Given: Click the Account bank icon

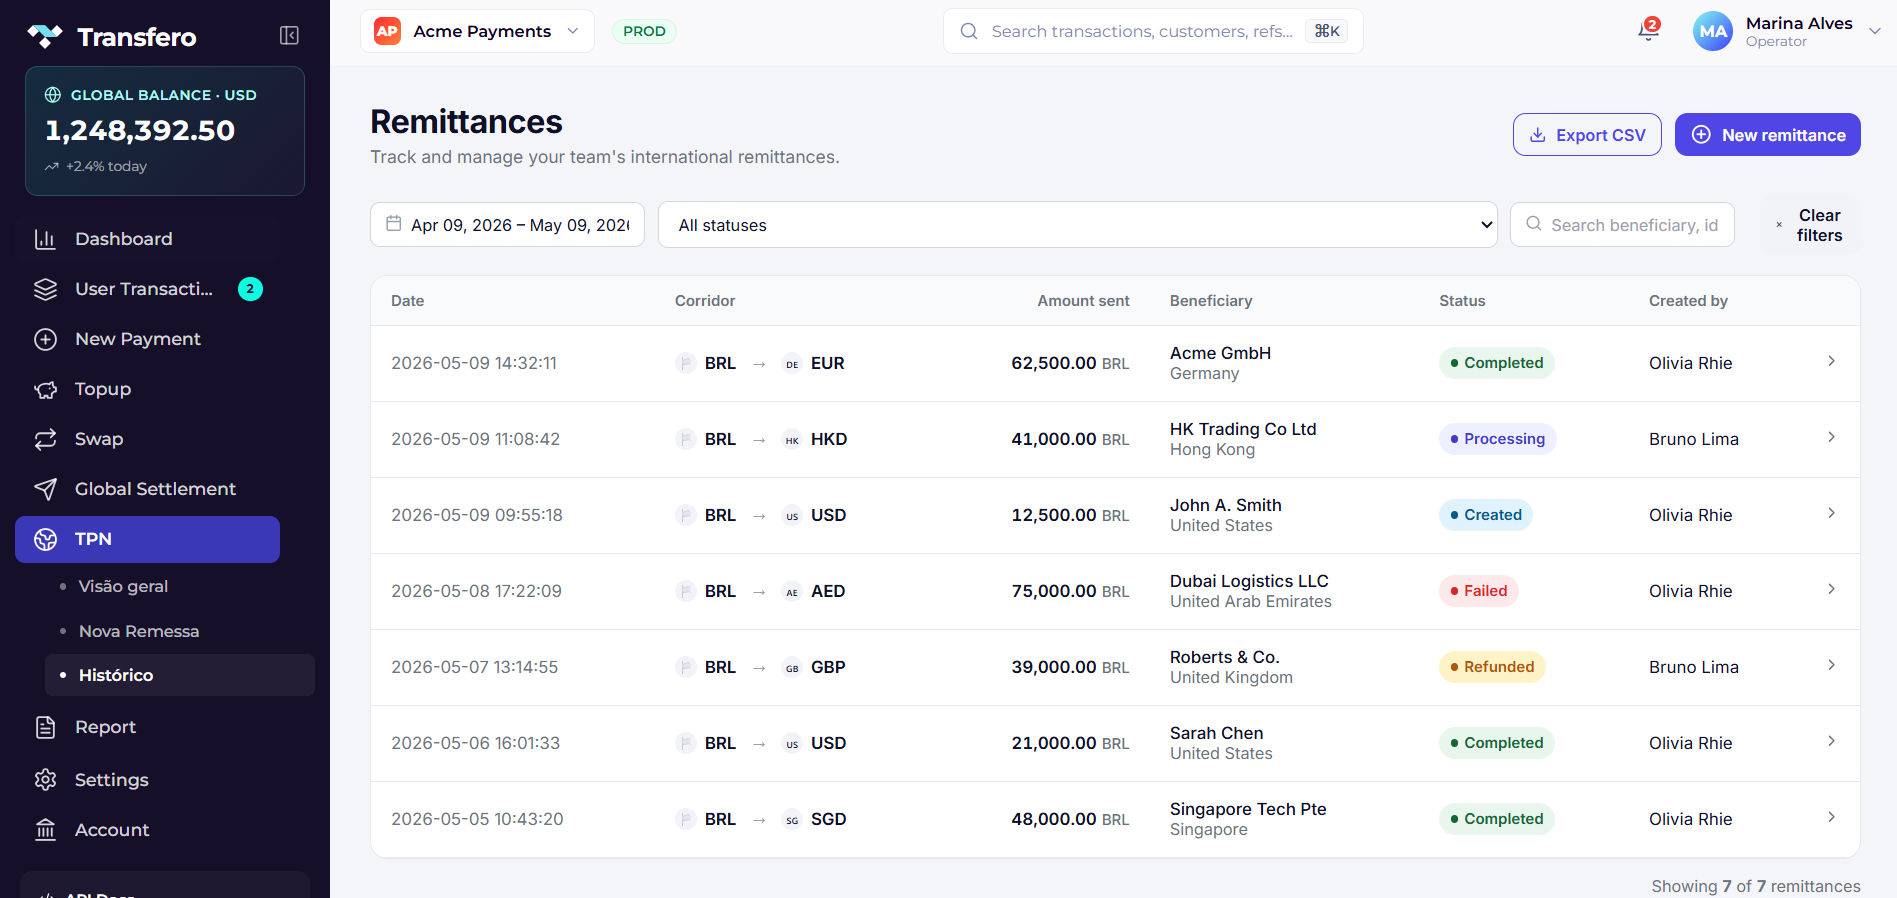Looking at the screenshot, I should tap(45, 830).
